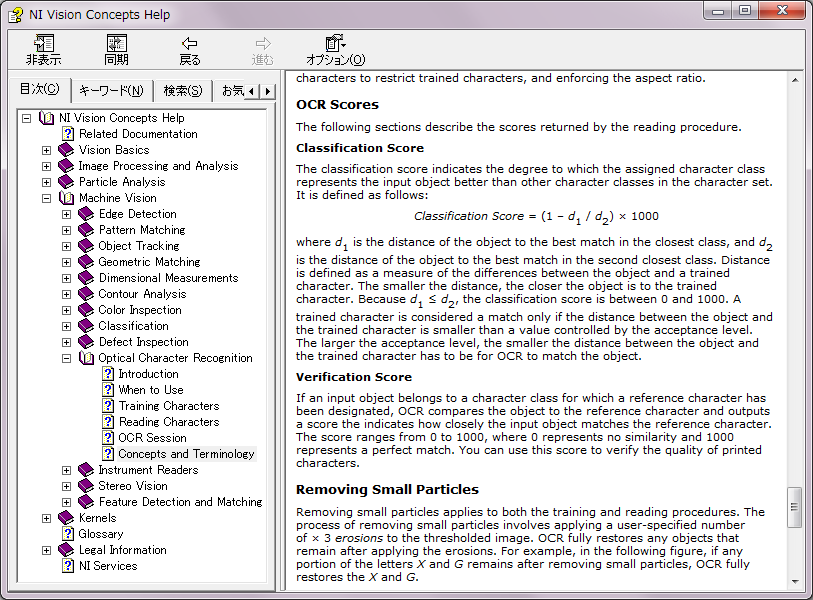
Task: Click the question page icon beside Introduction
Action: (x=108, y=374)
